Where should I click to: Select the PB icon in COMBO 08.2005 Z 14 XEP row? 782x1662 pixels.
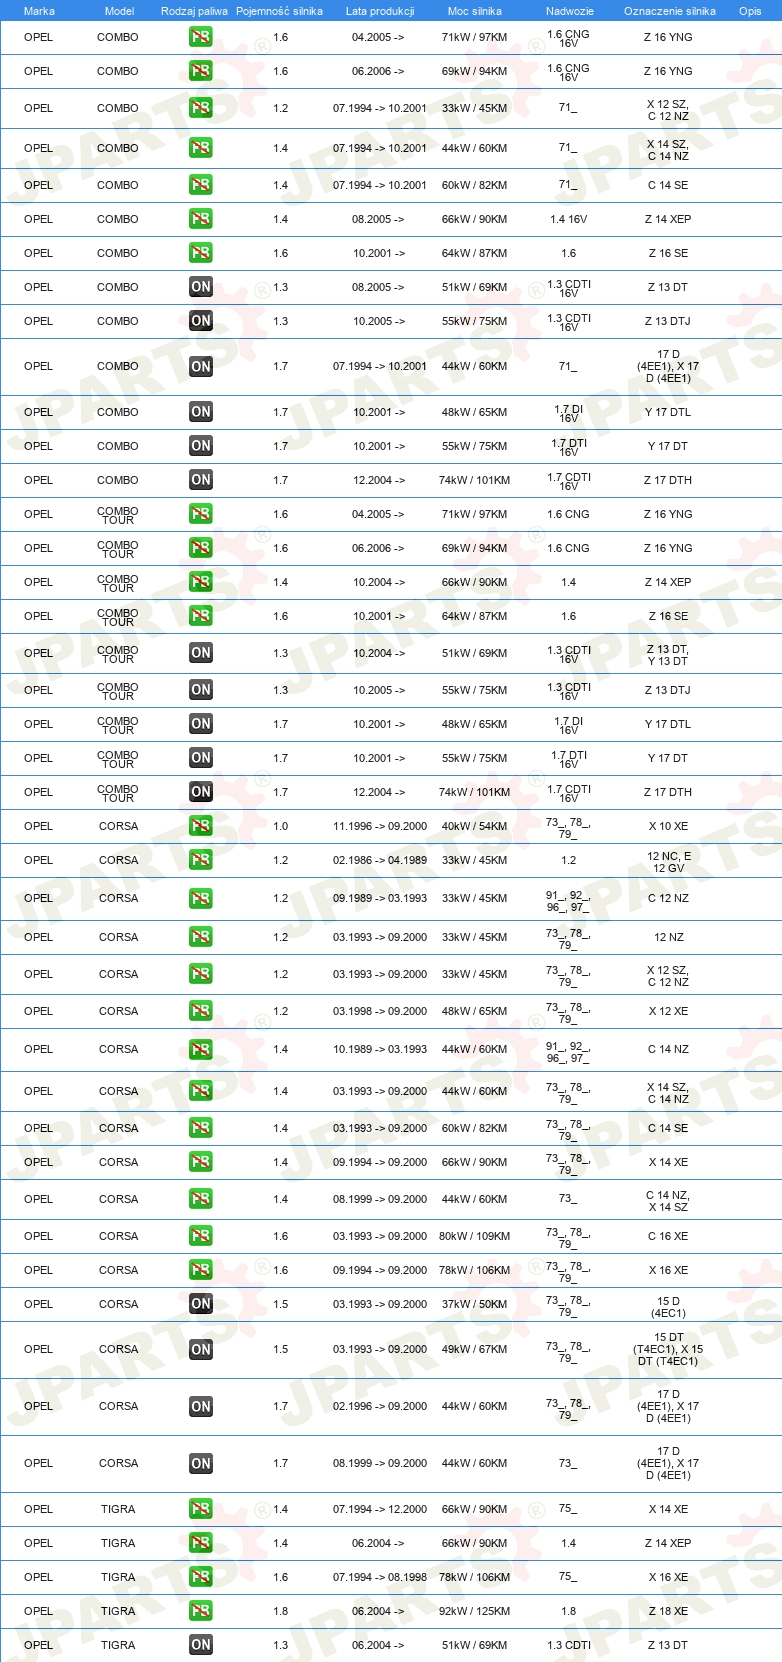tap(201, 219)
